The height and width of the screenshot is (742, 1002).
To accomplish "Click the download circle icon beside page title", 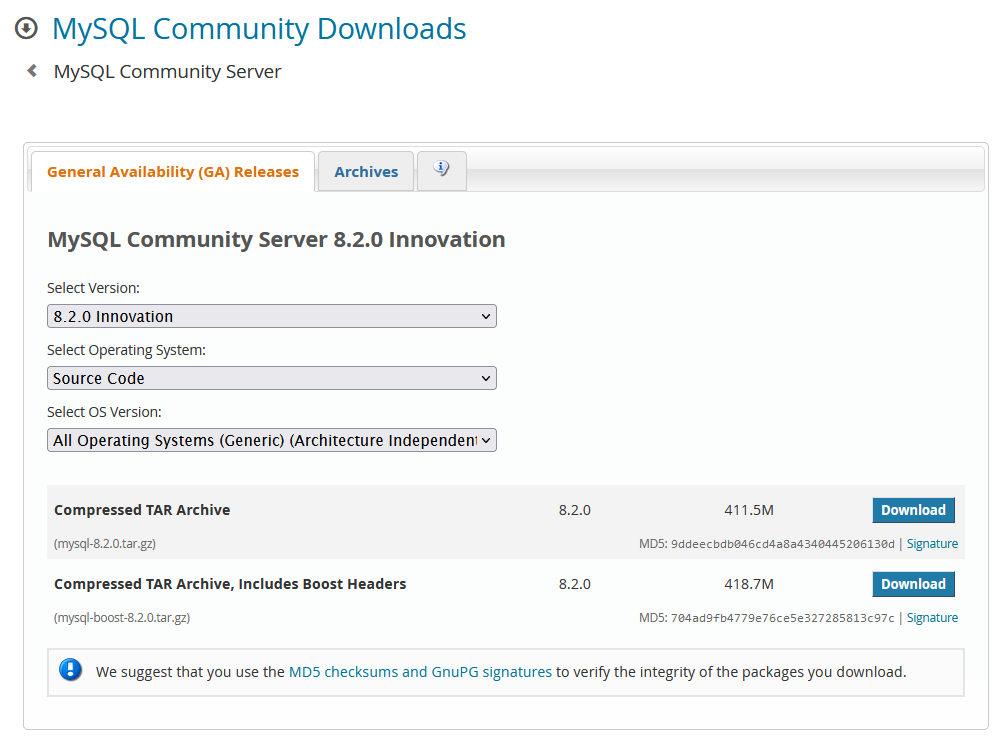I will (26, 28).
